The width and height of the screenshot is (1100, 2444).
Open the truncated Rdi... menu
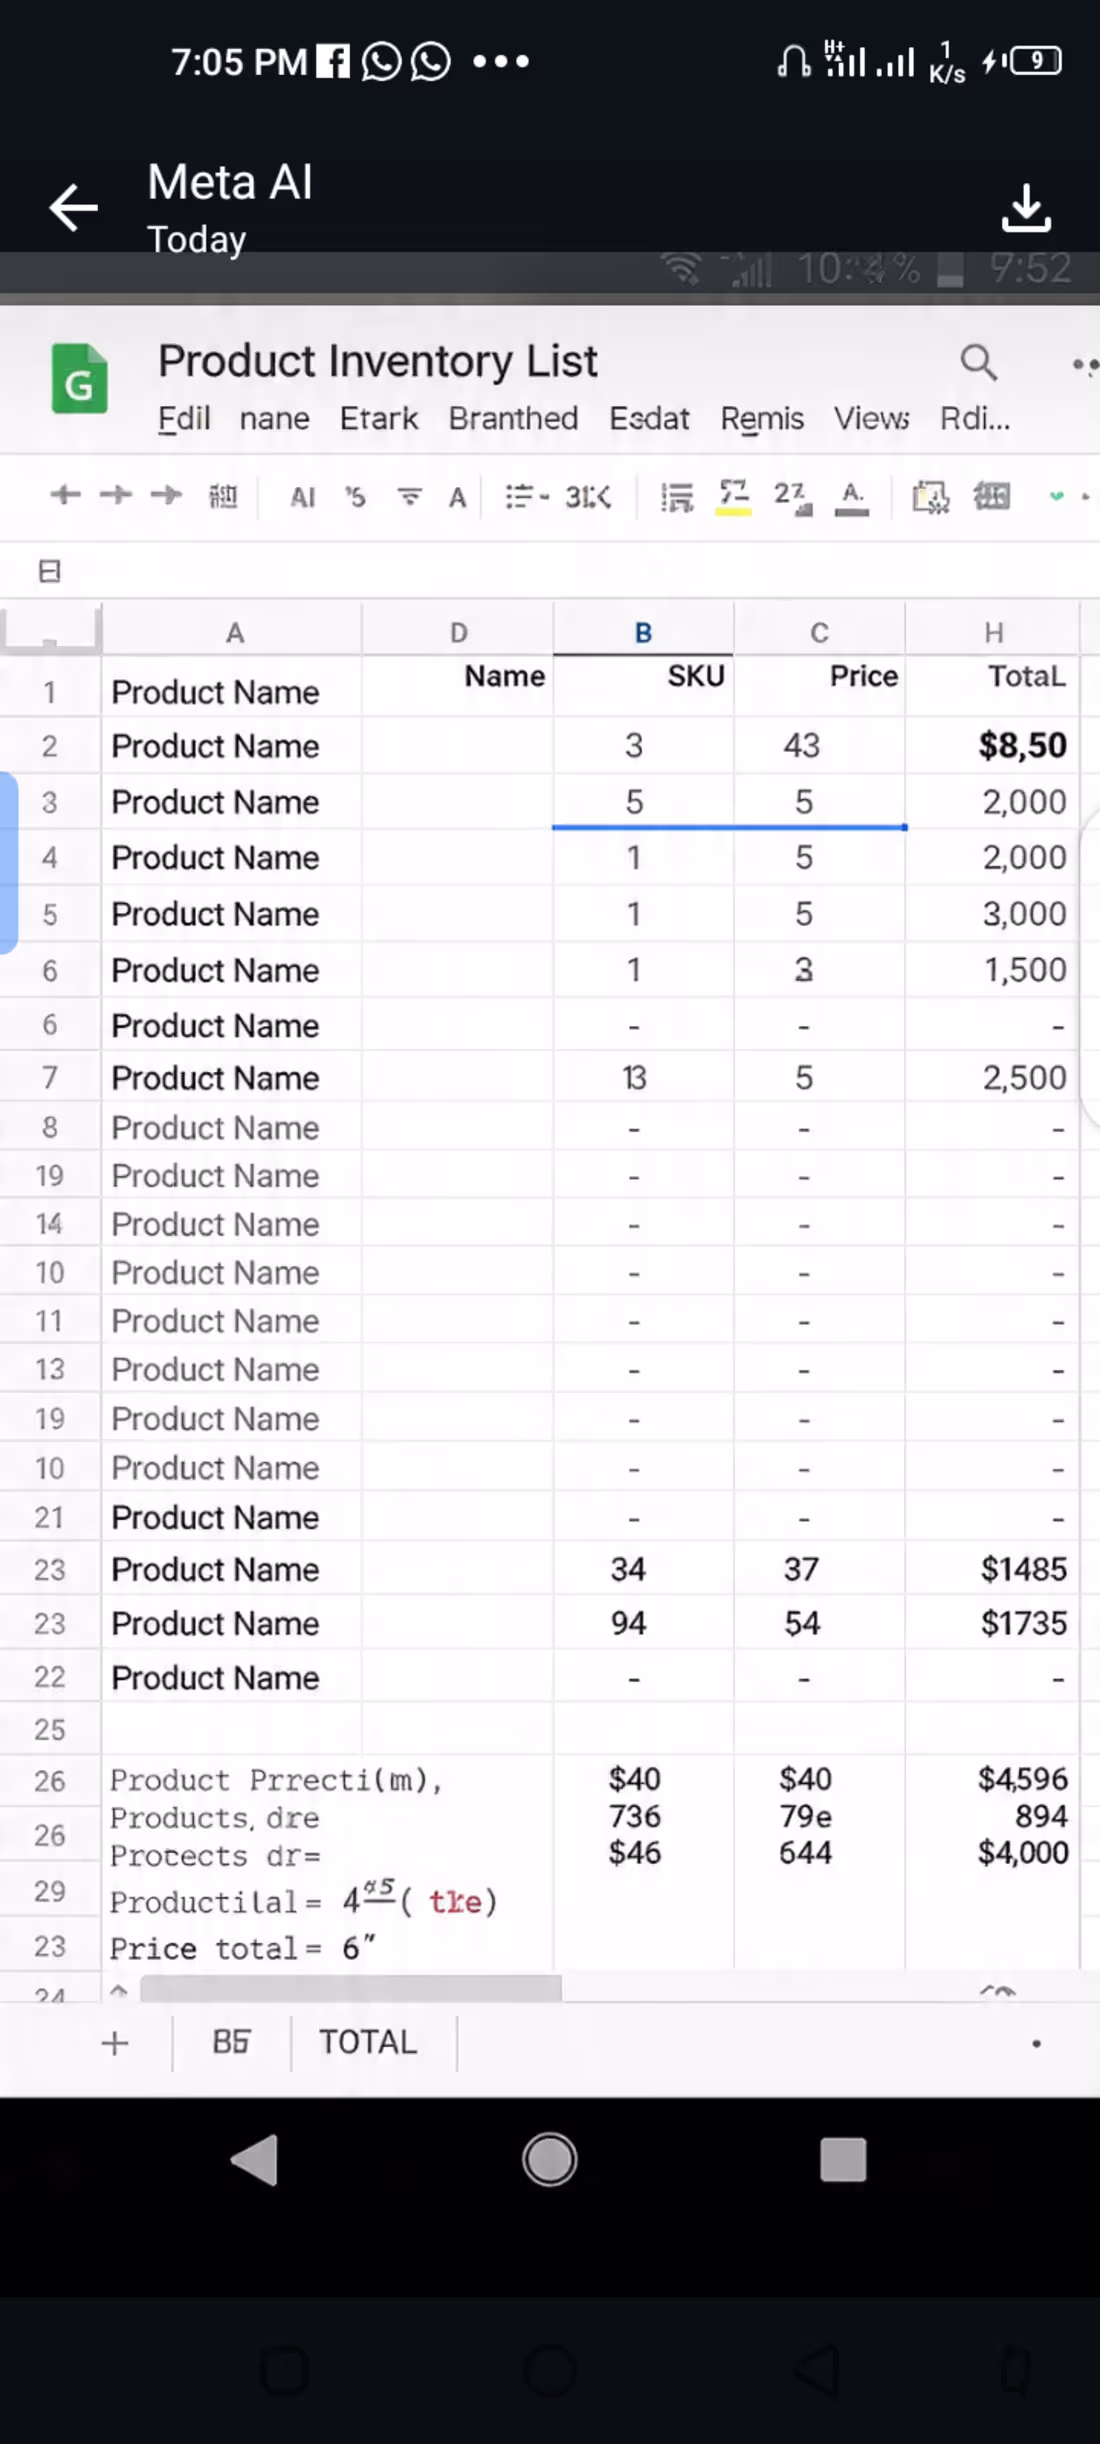coord(975,418)
